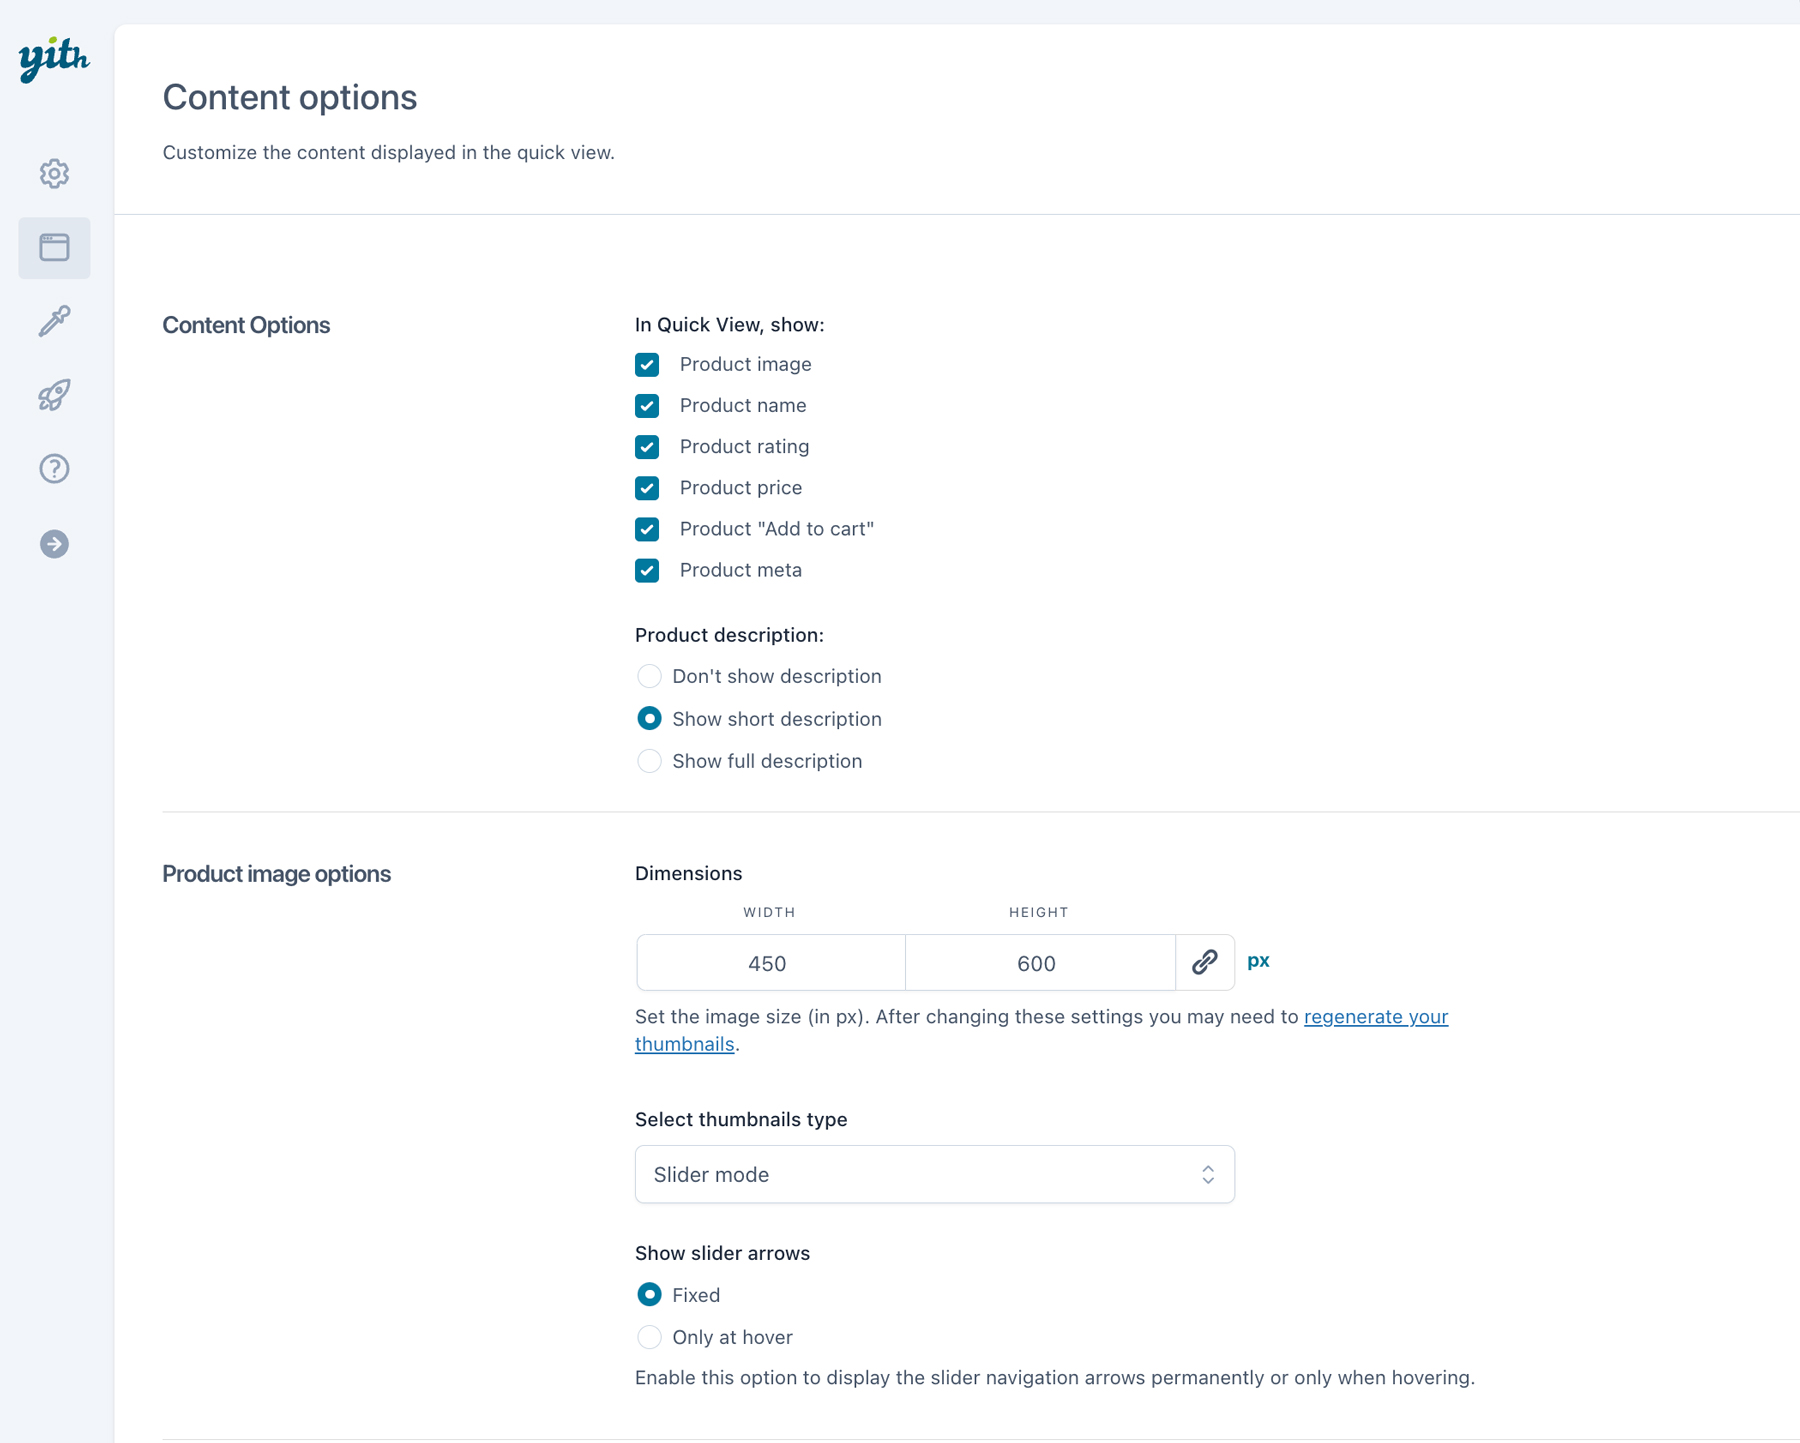Click the rocket icon in sidebar

(54, 395)
